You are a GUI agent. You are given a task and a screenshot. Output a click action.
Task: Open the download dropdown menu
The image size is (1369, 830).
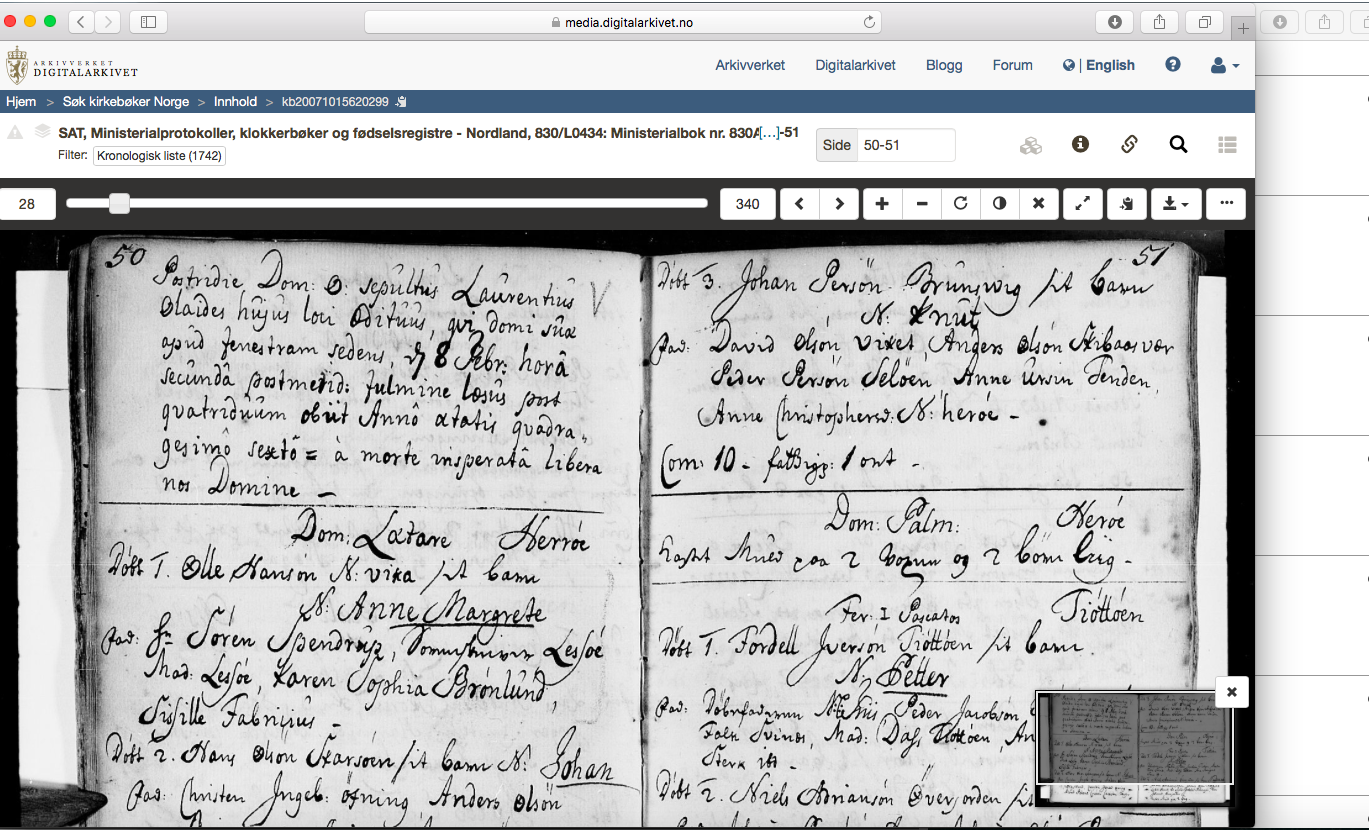click(x=1176, y=204)
